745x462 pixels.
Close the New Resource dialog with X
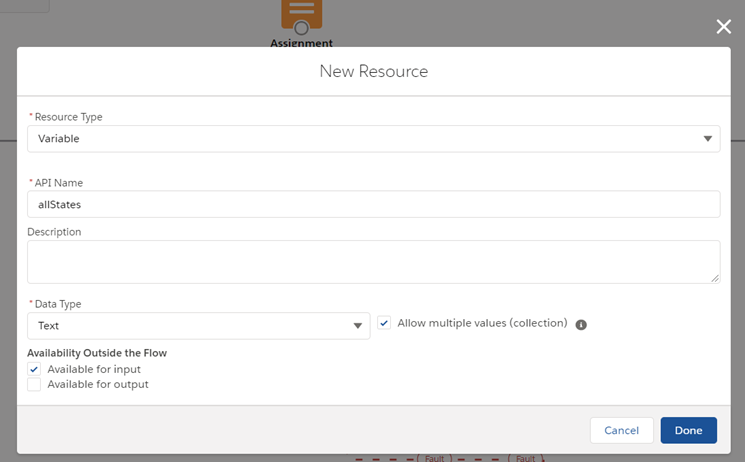coord(724,27)
